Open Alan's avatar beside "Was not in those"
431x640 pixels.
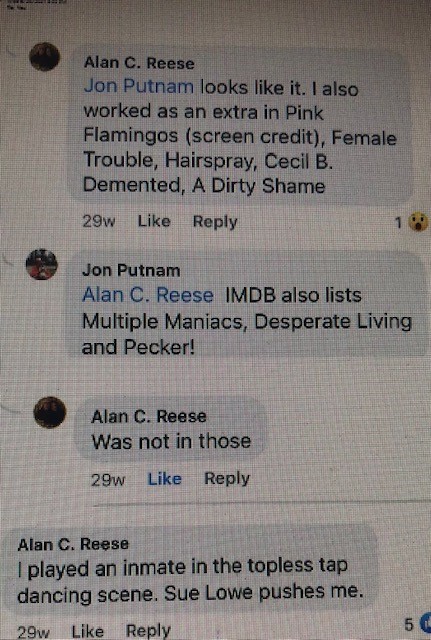50,412
